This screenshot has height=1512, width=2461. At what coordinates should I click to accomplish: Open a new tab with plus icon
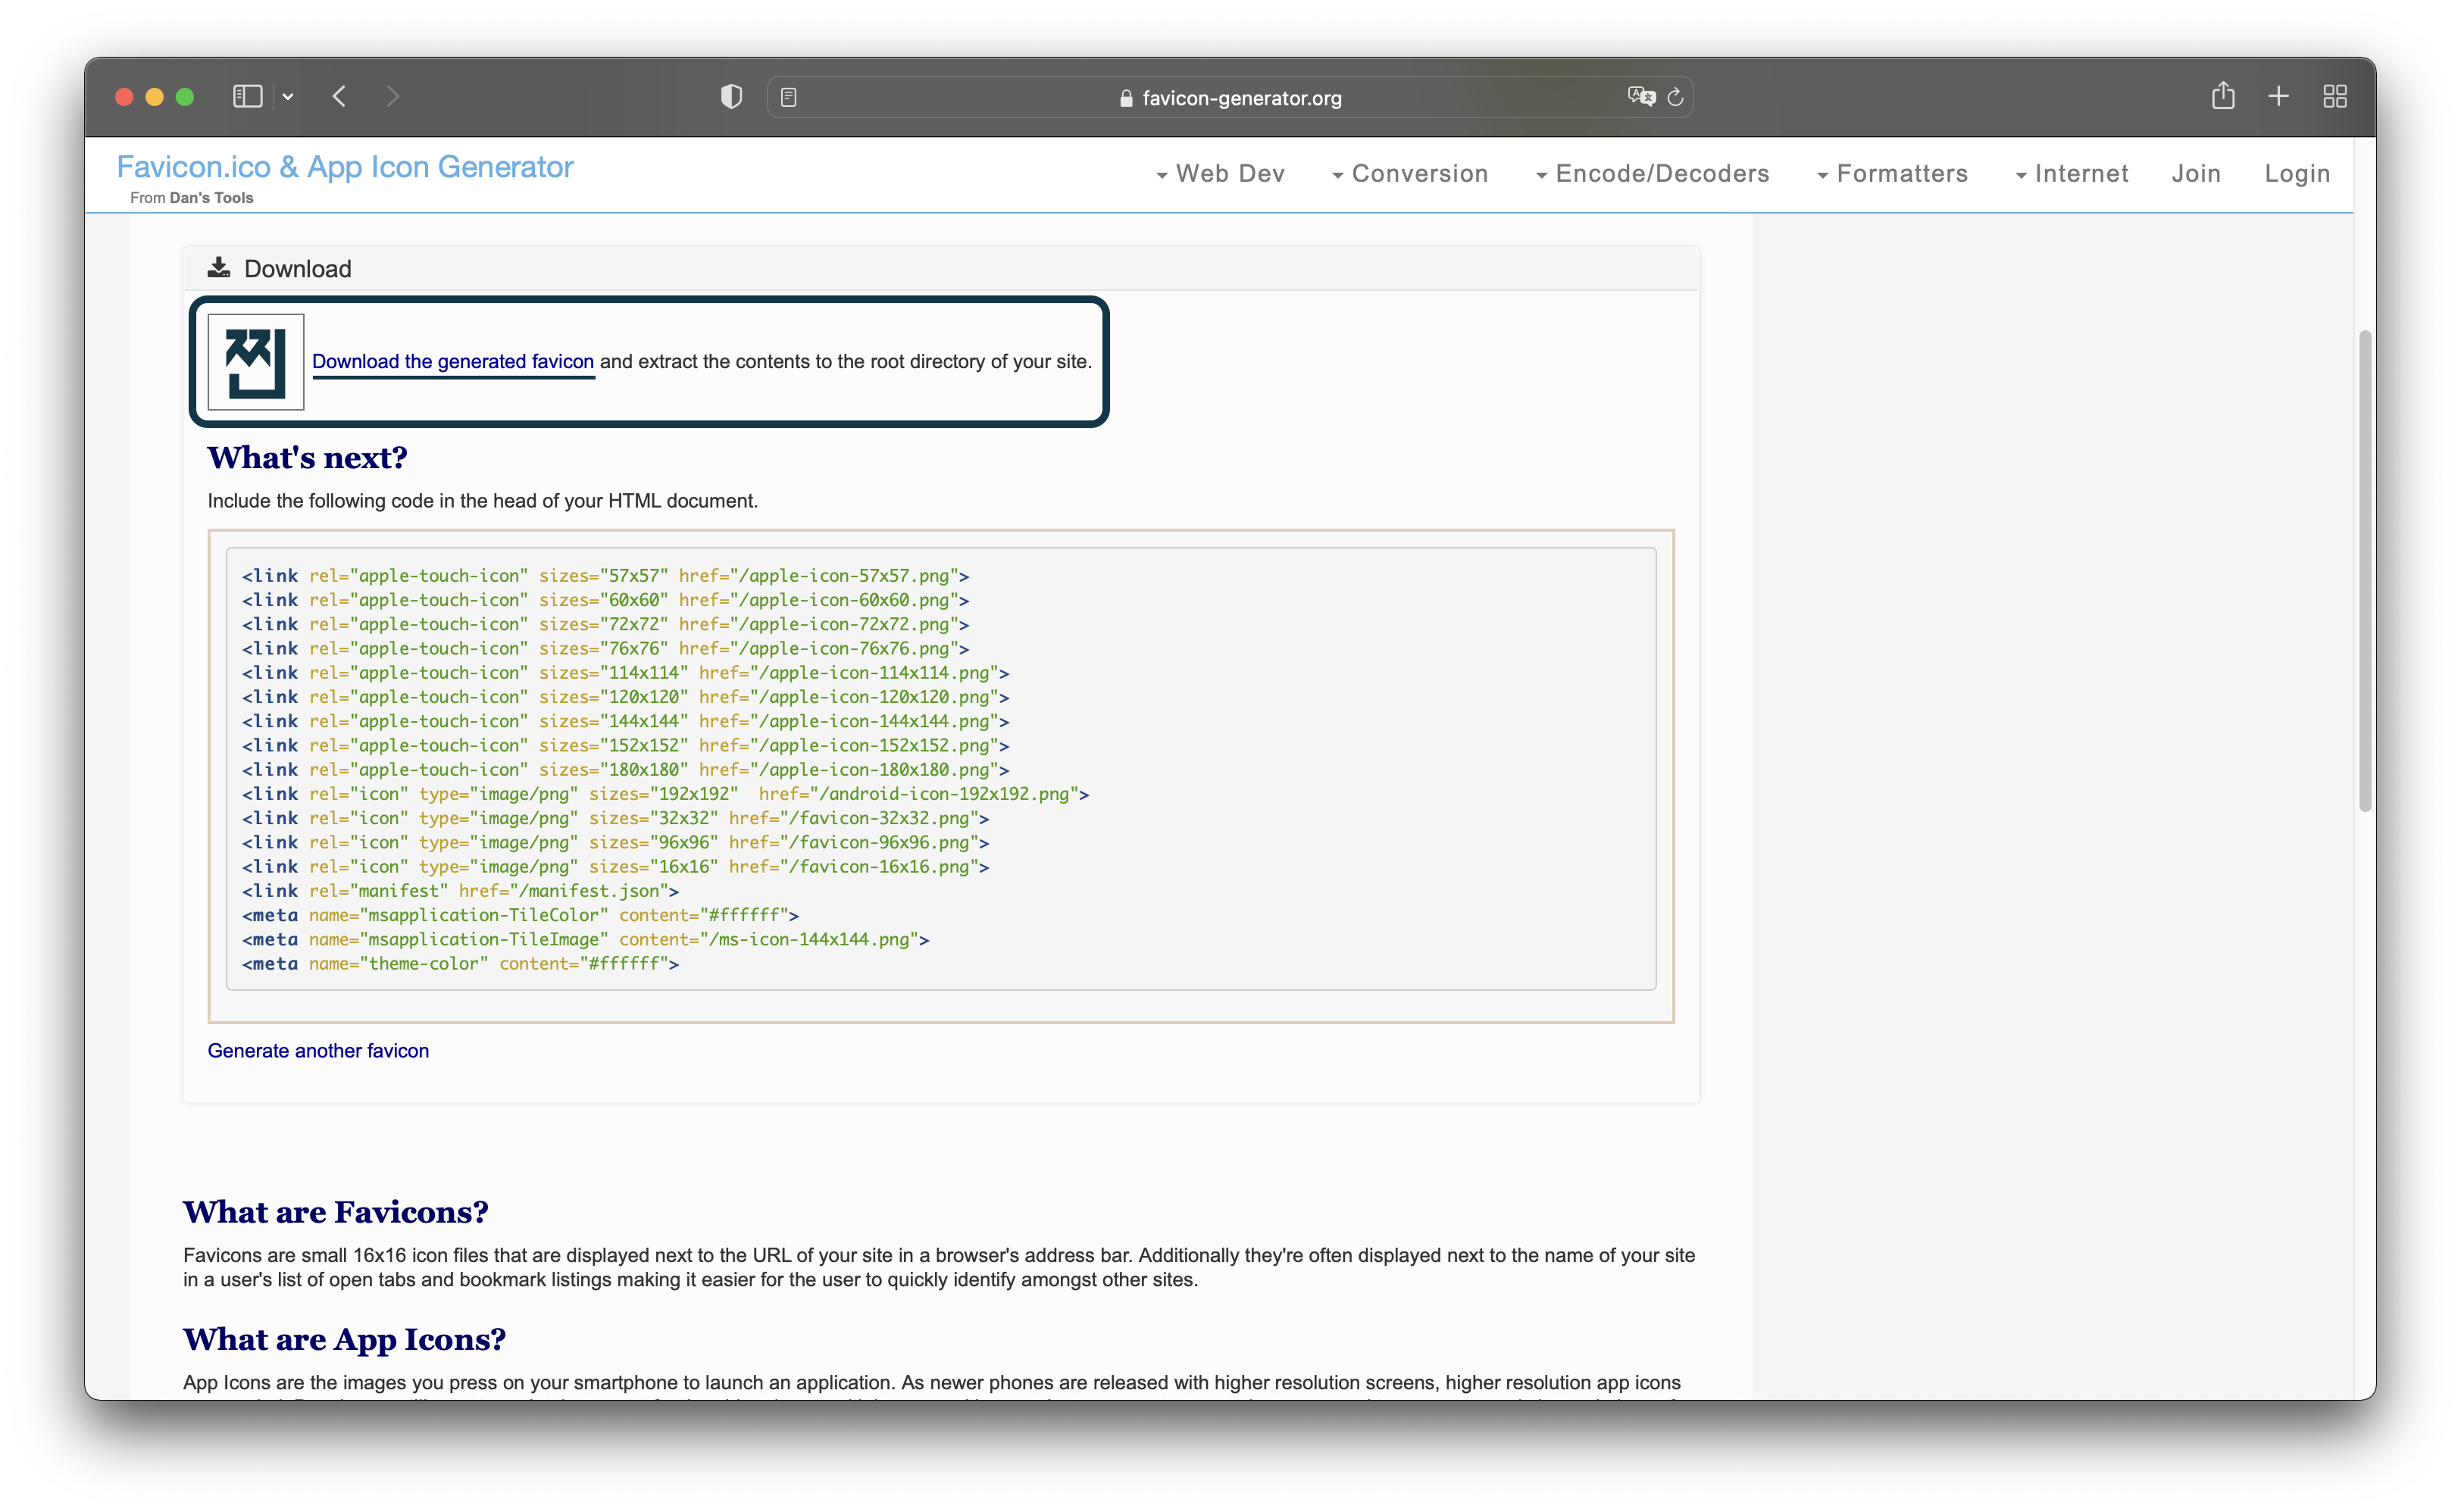[x=2278, y=96]
